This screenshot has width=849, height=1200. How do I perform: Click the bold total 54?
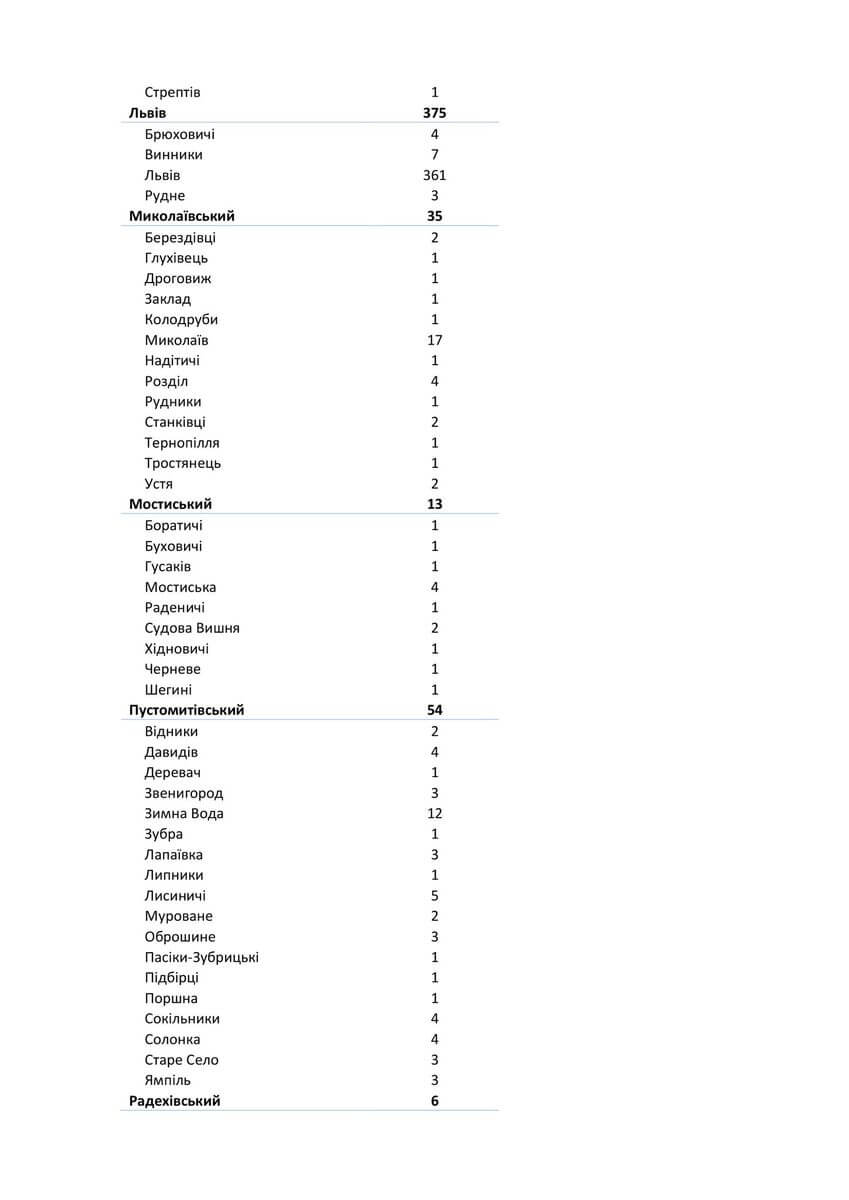tap(434, 710)
